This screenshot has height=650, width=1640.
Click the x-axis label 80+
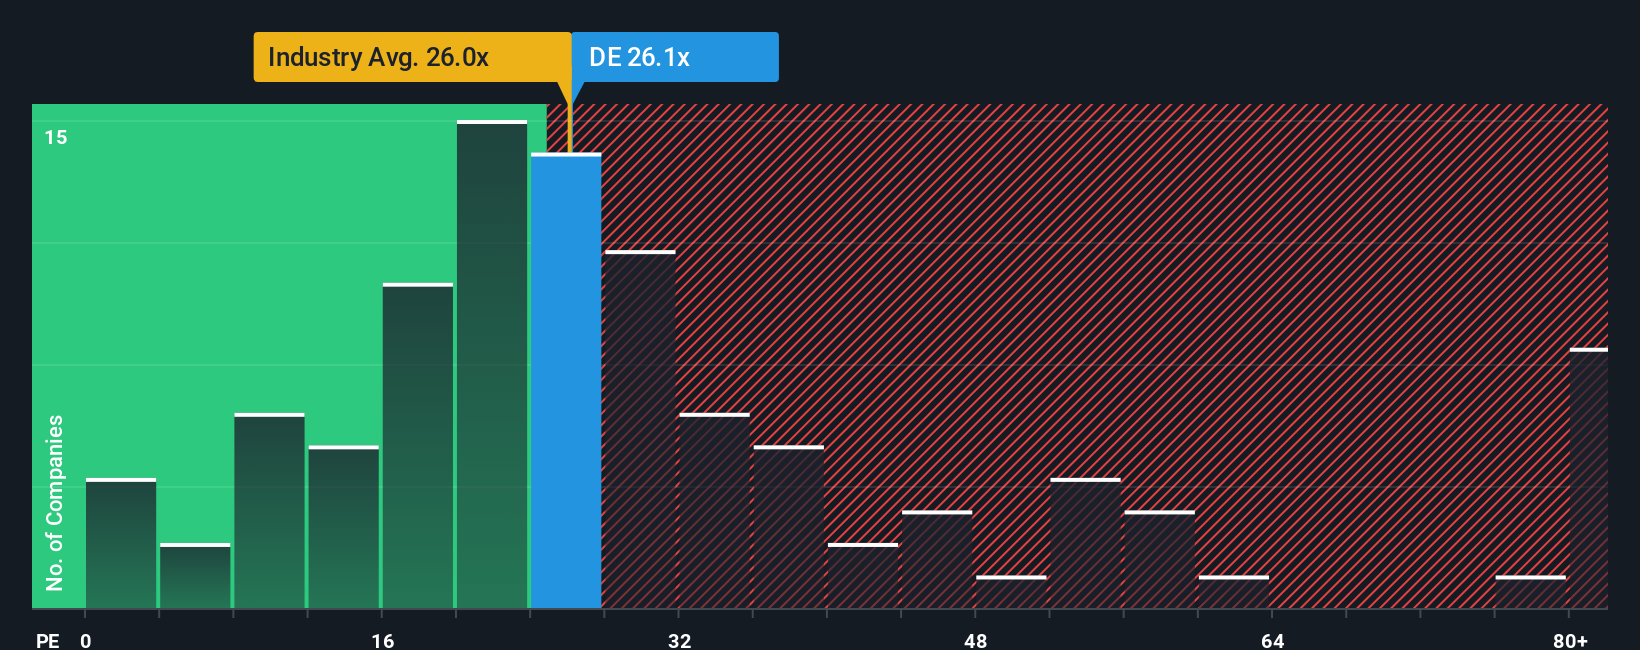1570,640
